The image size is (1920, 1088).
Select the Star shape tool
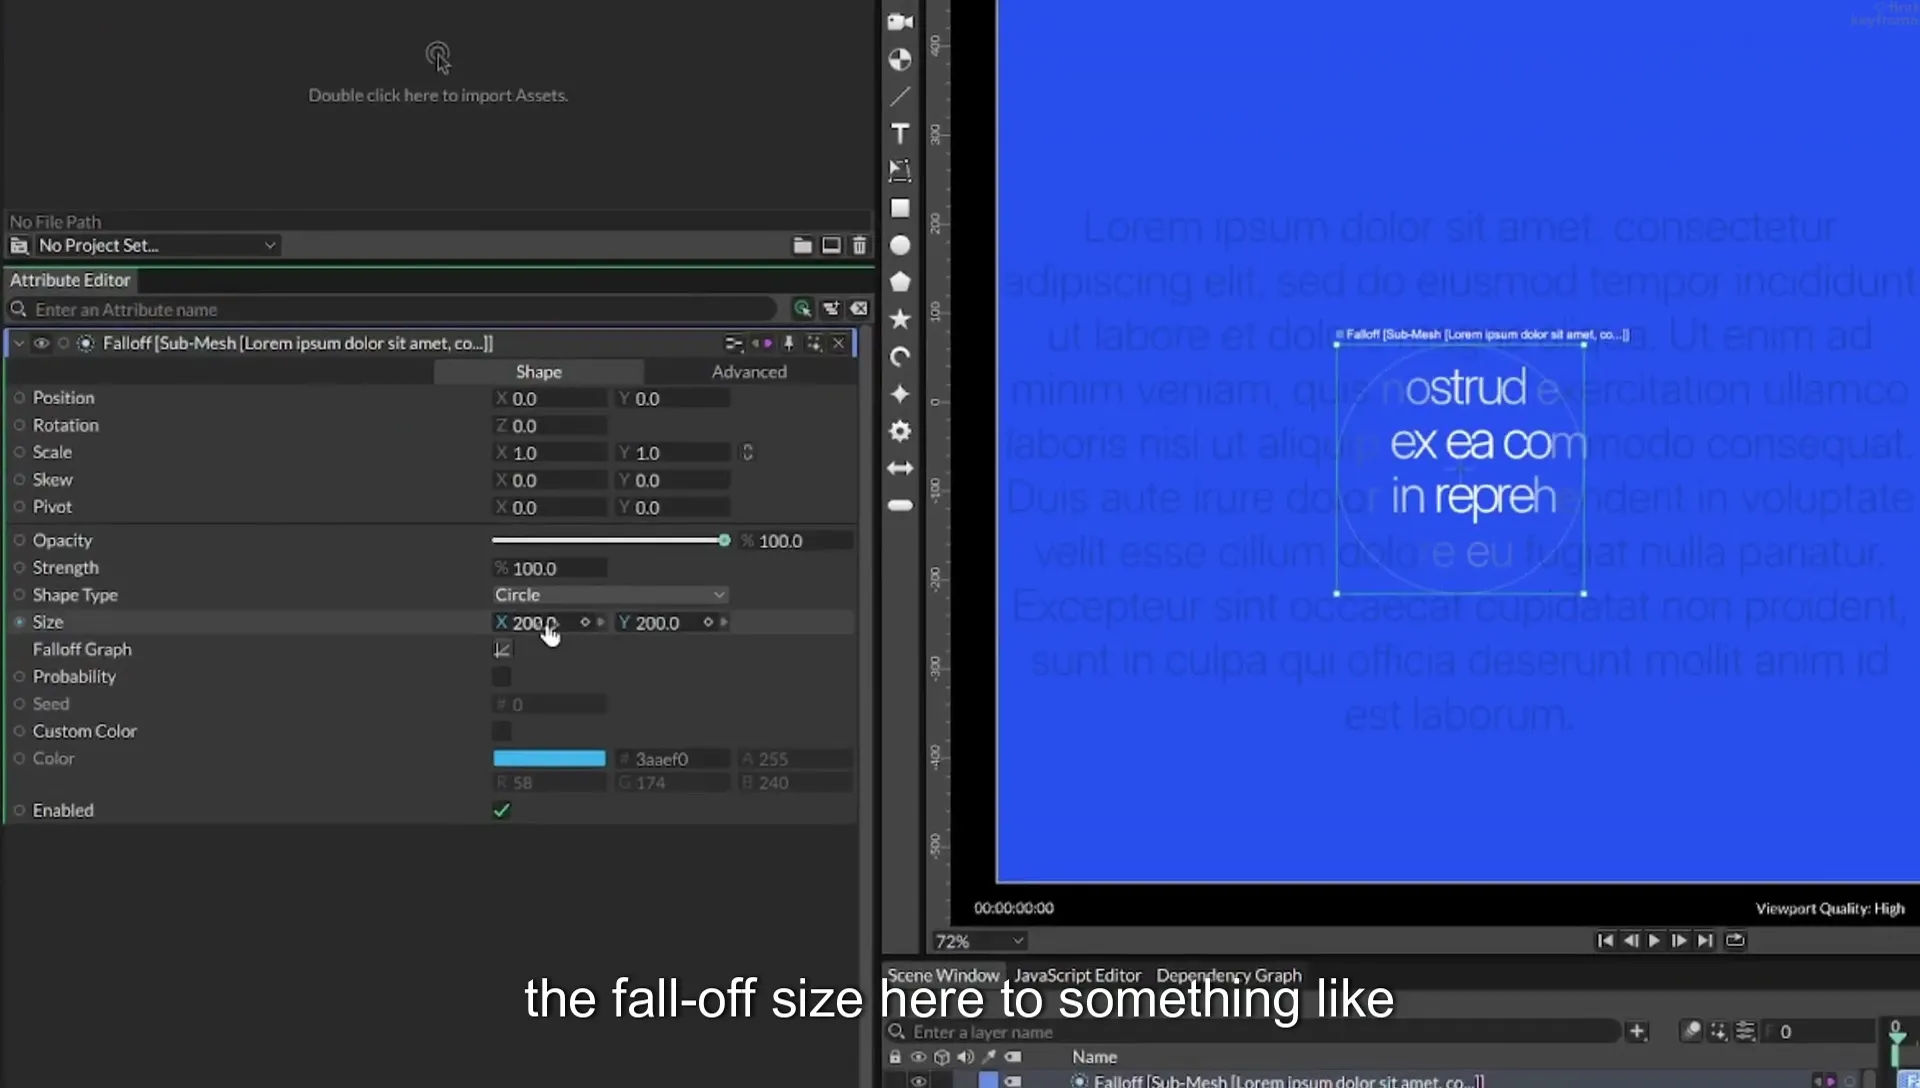pyautogui.click(x=900, y=319)
